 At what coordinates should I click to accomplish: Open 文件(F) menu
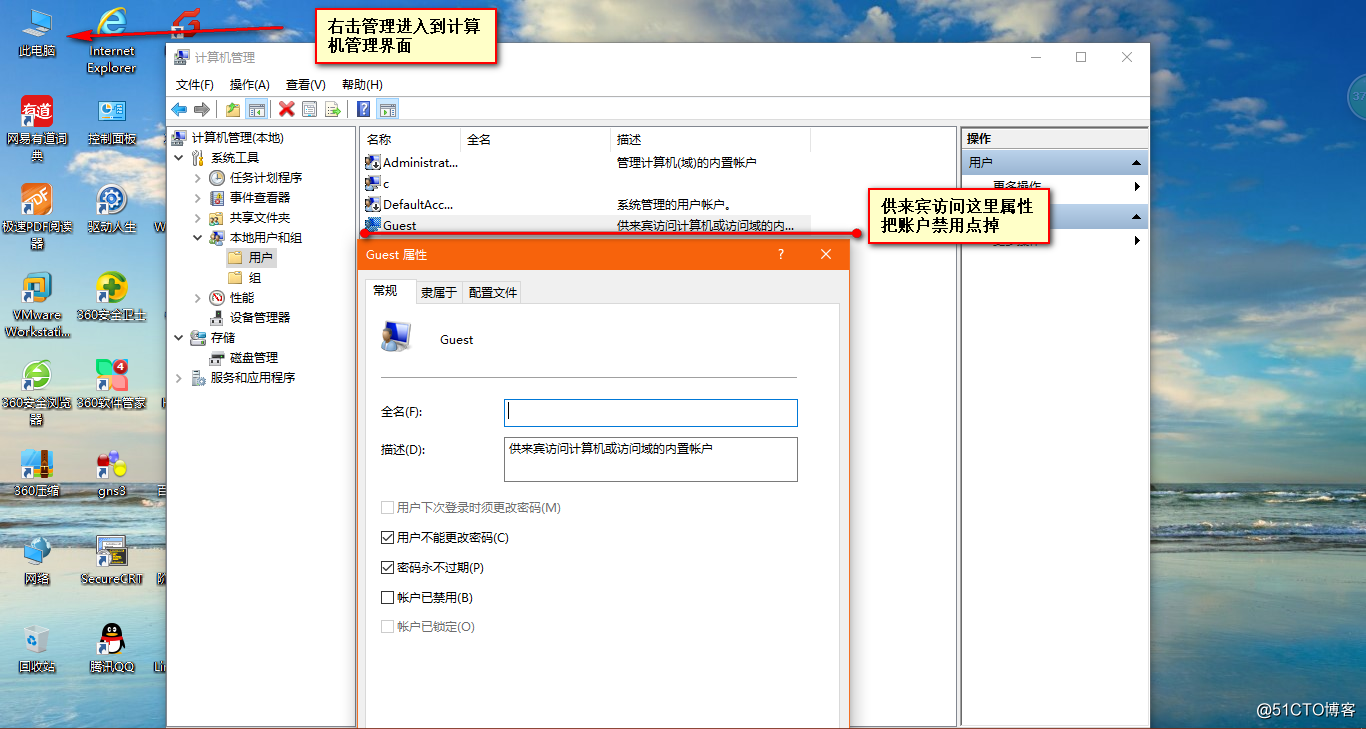[195, 85]
